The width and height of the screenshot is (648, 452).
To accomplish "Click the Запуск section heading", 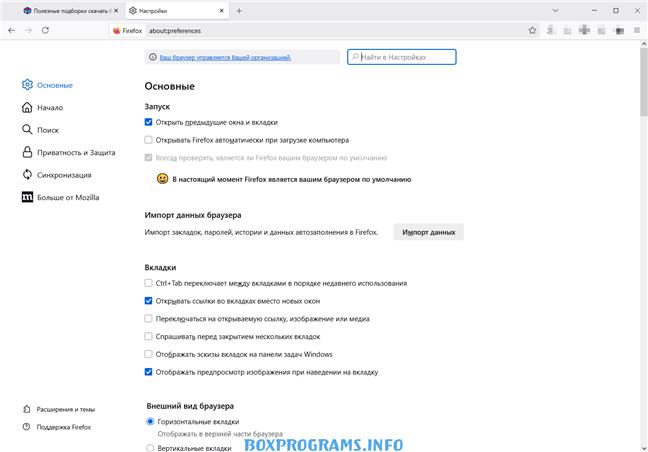I will [x=157, y=106].
